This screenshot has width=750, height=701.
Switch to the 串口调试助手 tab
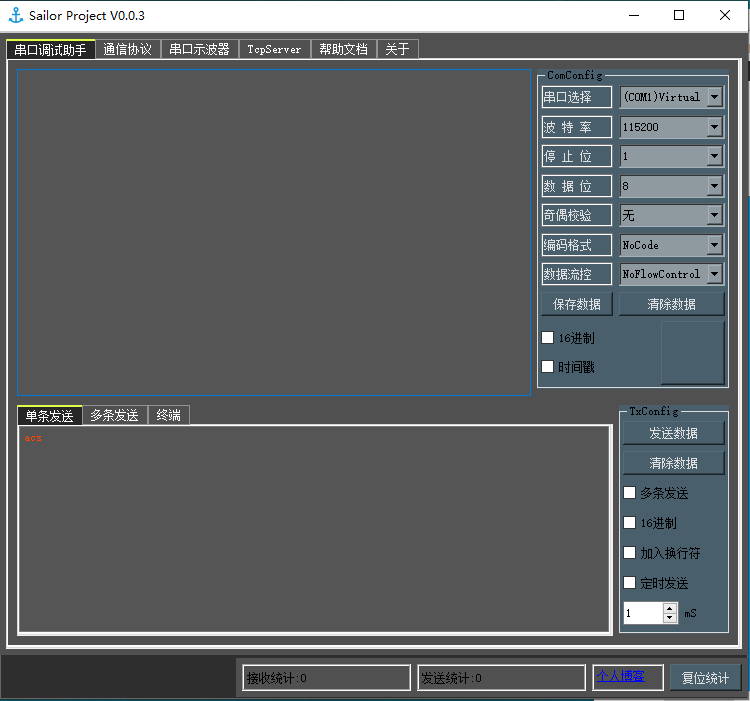click(x=51, y=49)
